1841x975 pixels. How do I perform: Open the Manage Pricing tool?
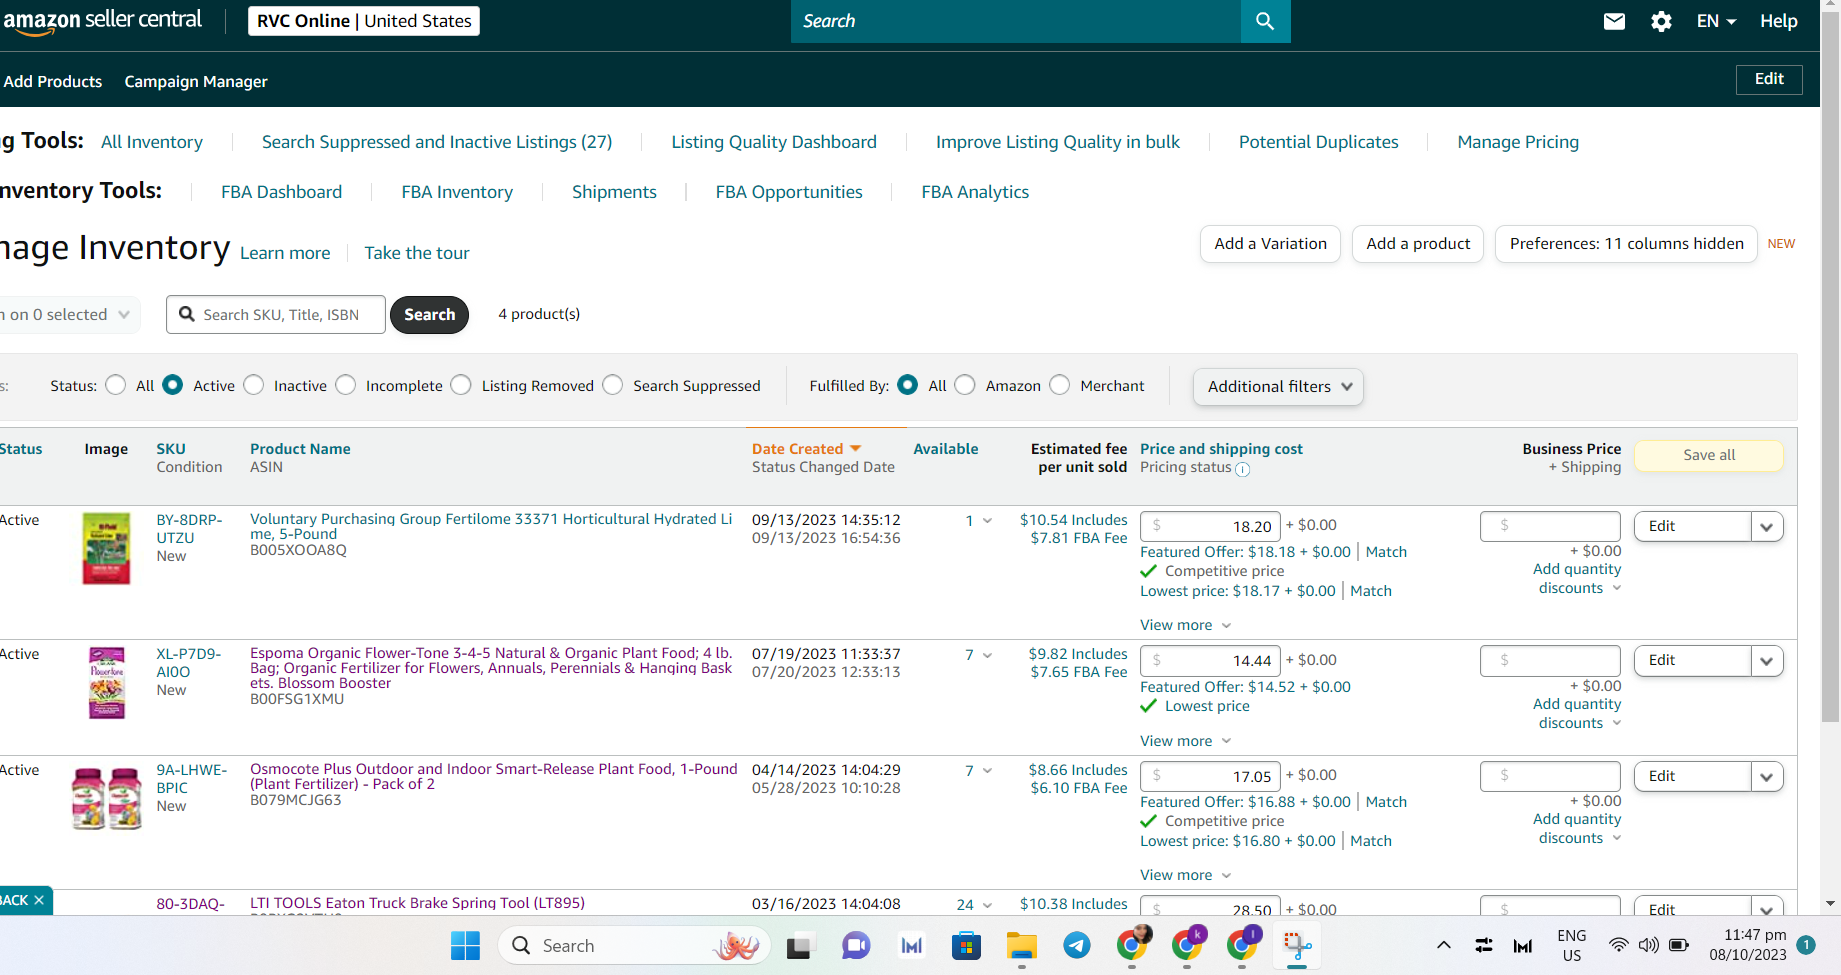click(x=1518, y=142)
